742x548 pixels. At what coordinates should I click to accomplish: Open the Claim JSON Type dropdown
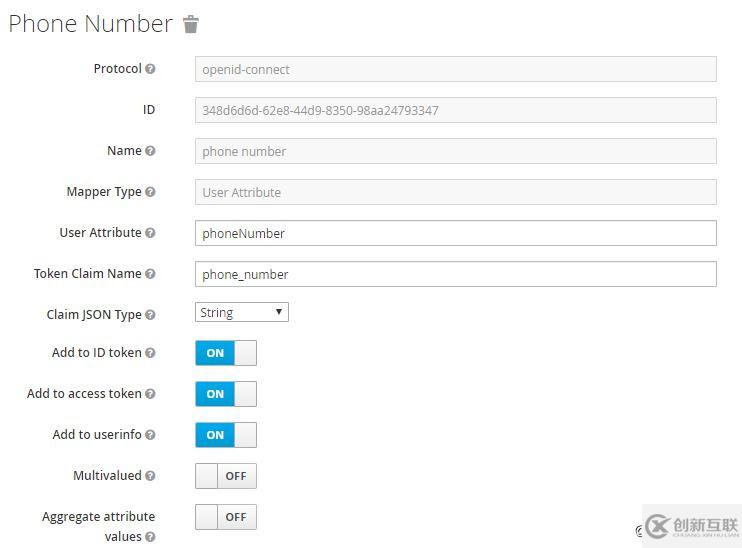[x=242, y=312]
